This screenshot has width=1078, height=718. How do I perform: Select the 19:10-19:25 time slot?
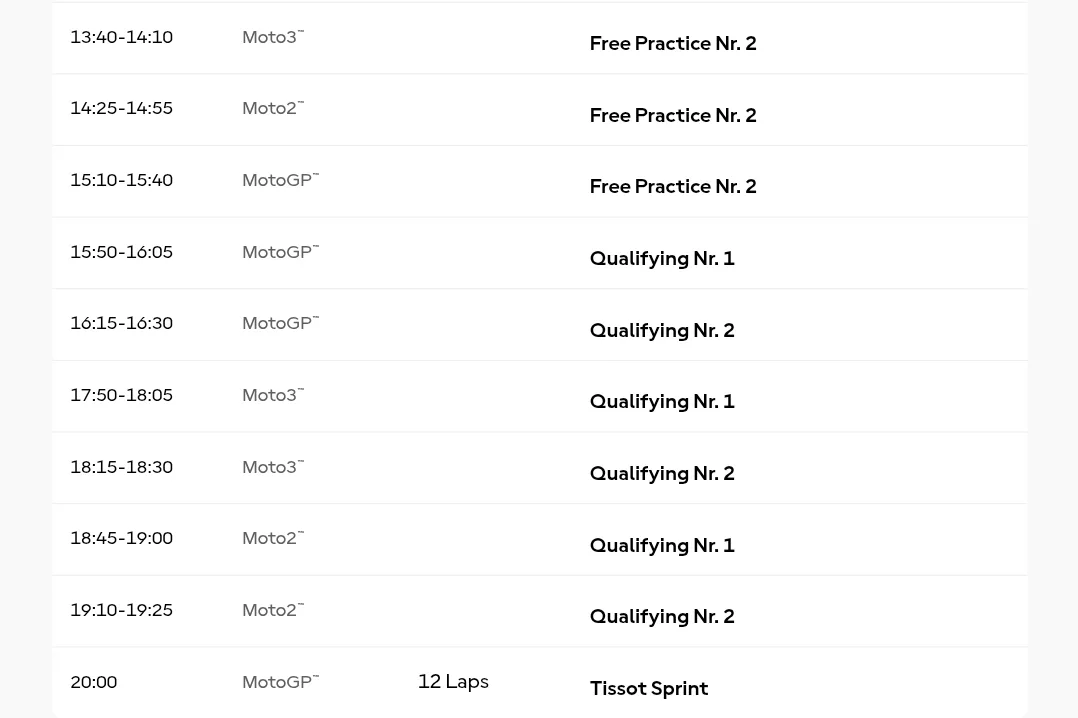(121, 611)
